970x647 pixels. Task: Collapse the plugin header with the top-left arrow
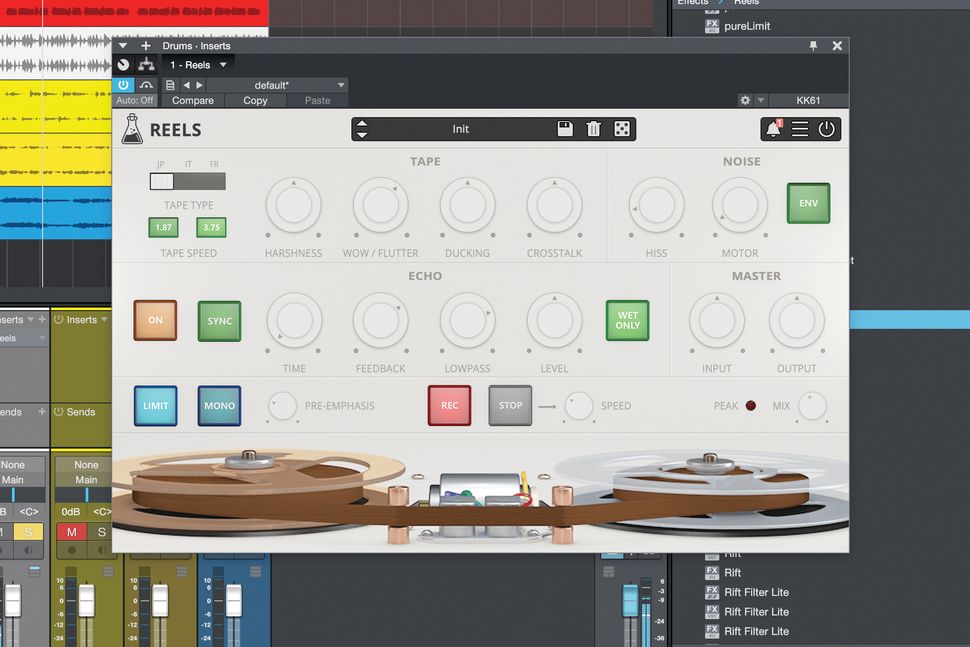click(x=122, y=45)
